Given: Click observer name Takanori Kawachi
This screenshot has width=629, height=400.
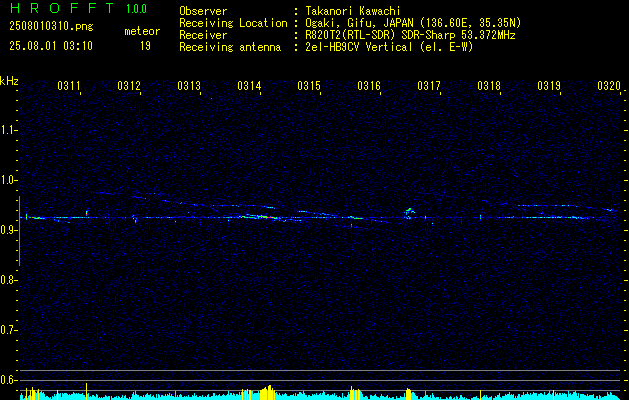Looking at the screenshot, I should 353,11.
